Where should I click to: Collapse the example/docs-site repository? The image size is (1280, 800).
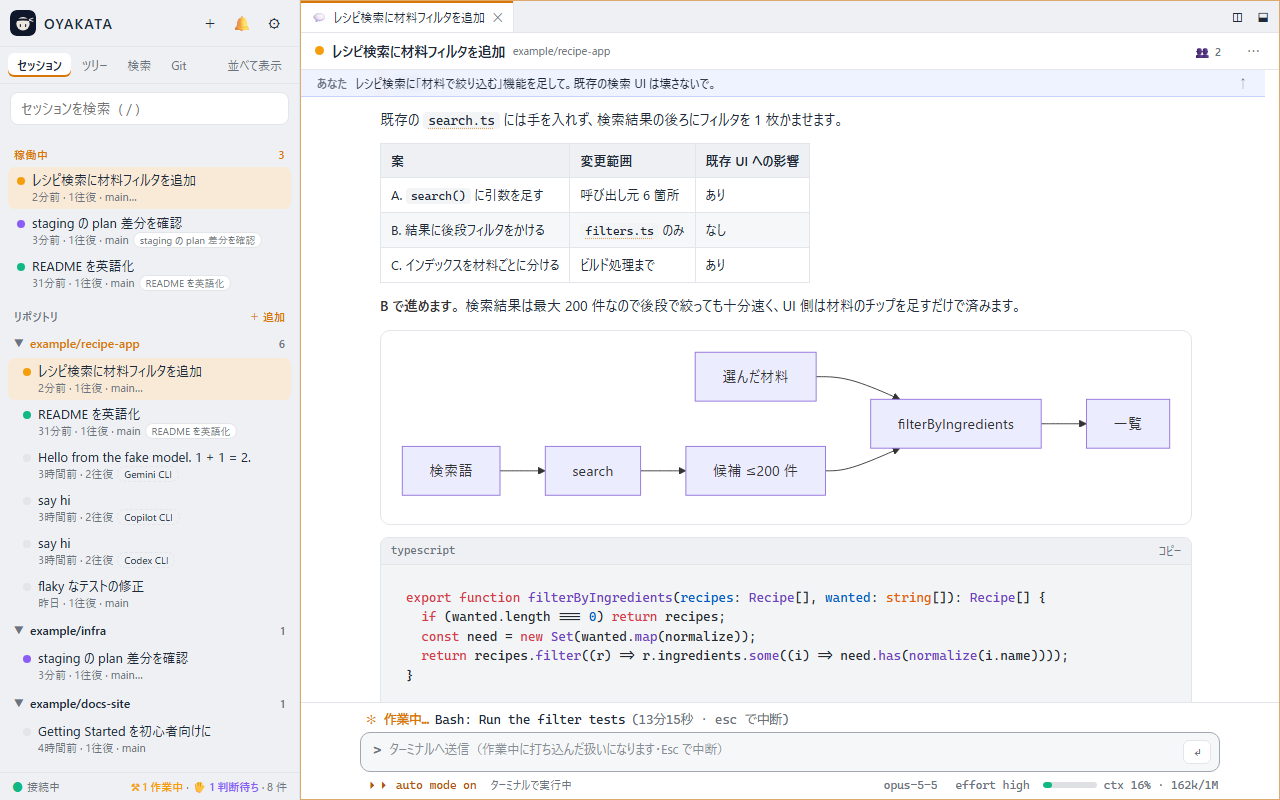[x=19, y=704]
